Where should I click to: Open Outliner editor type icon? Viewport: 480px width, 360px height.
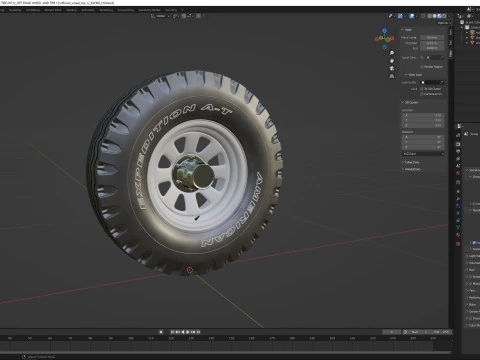click(460, 16)
